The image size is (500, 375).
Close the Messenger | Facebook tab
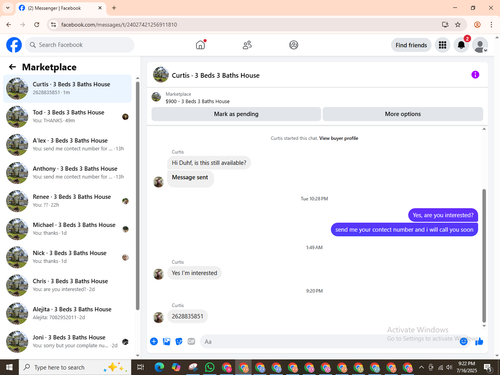(100, 8)
